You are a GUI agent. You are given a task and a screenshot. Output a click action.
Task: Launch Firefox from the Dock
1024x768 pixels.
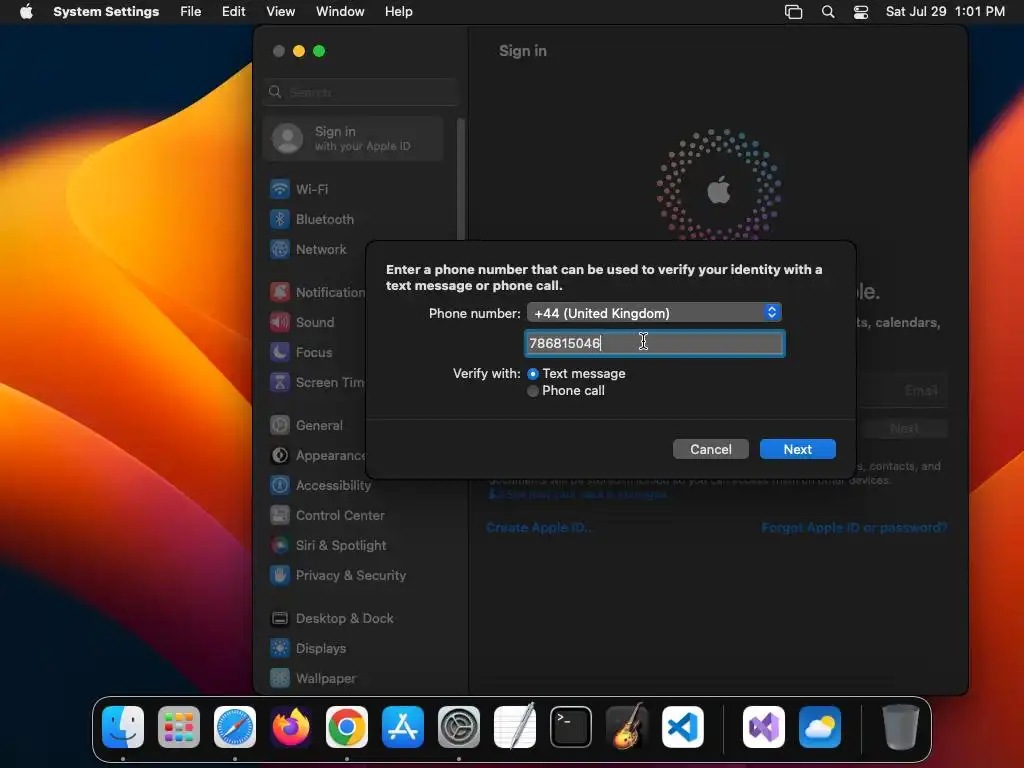pos(291,727)
